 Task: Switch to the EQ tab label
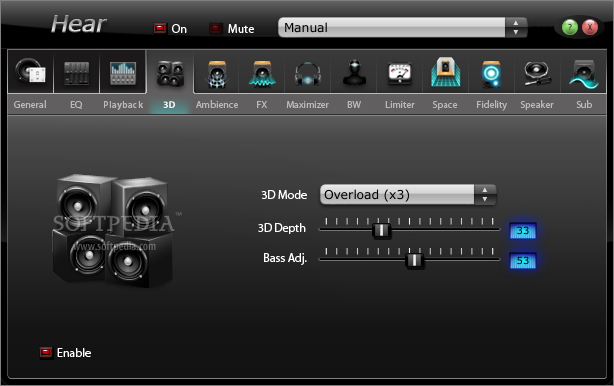[76, 105]
